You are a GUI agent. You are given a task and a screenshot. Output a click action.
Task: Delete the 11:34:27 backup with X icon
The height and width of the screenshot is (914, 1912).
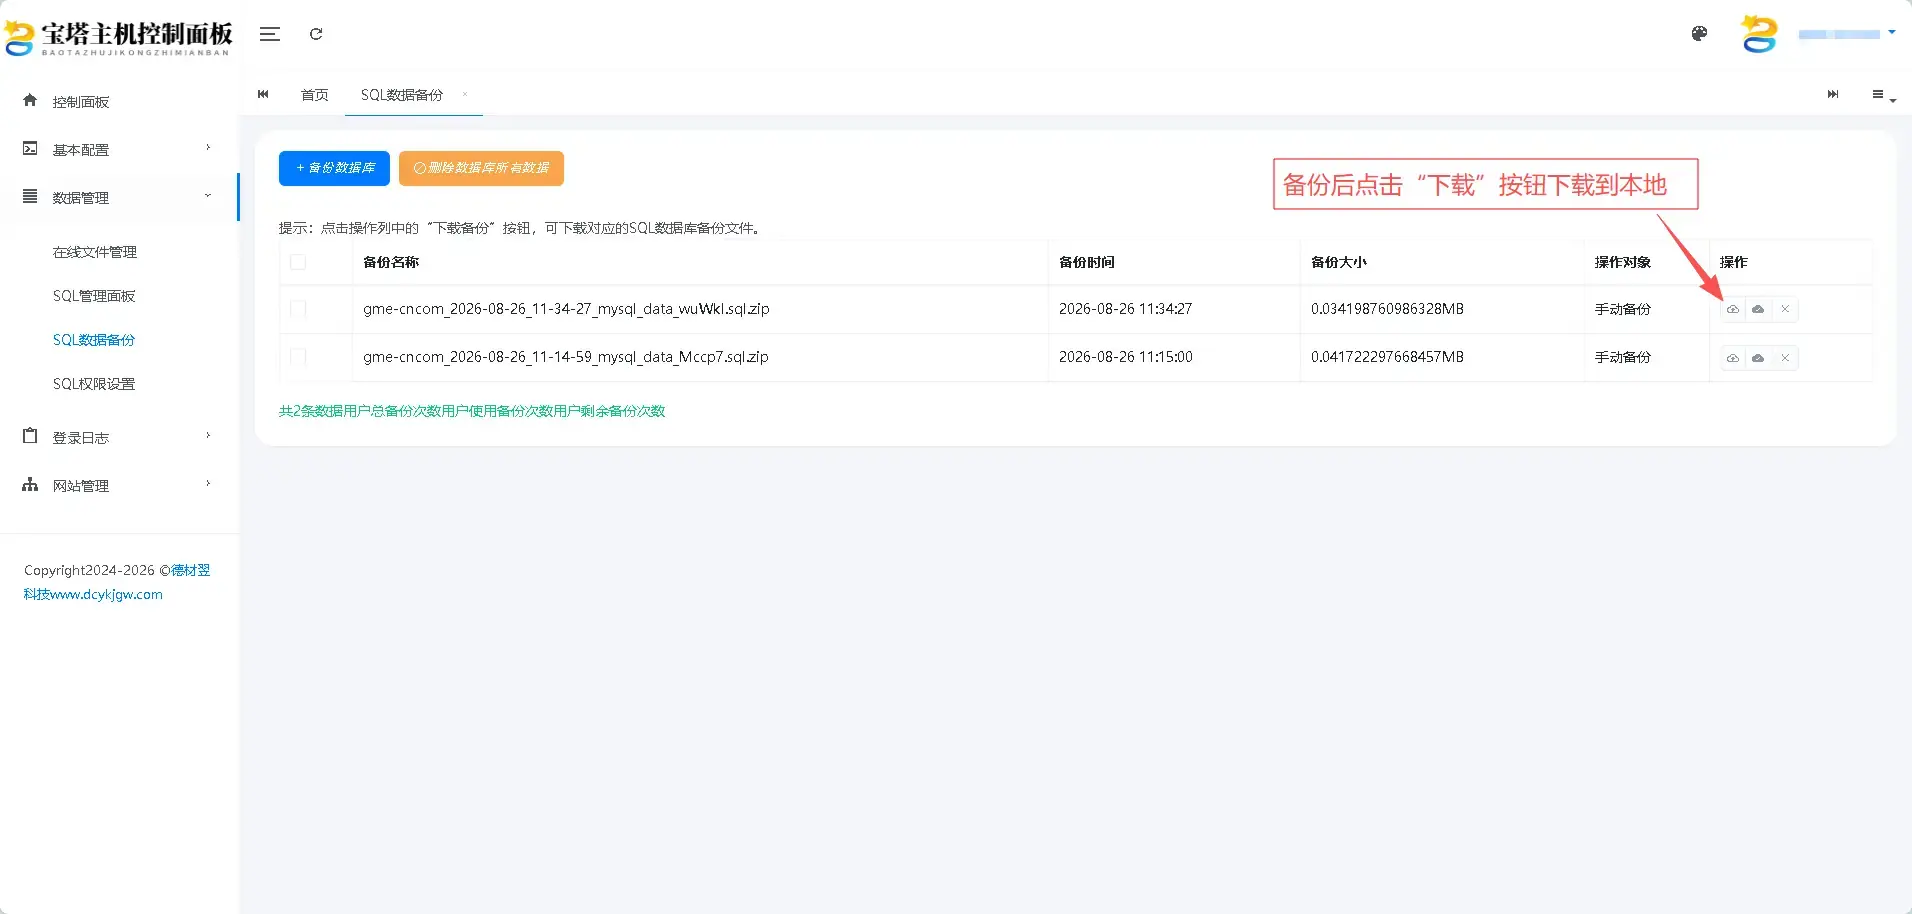tap(1785, 309)
